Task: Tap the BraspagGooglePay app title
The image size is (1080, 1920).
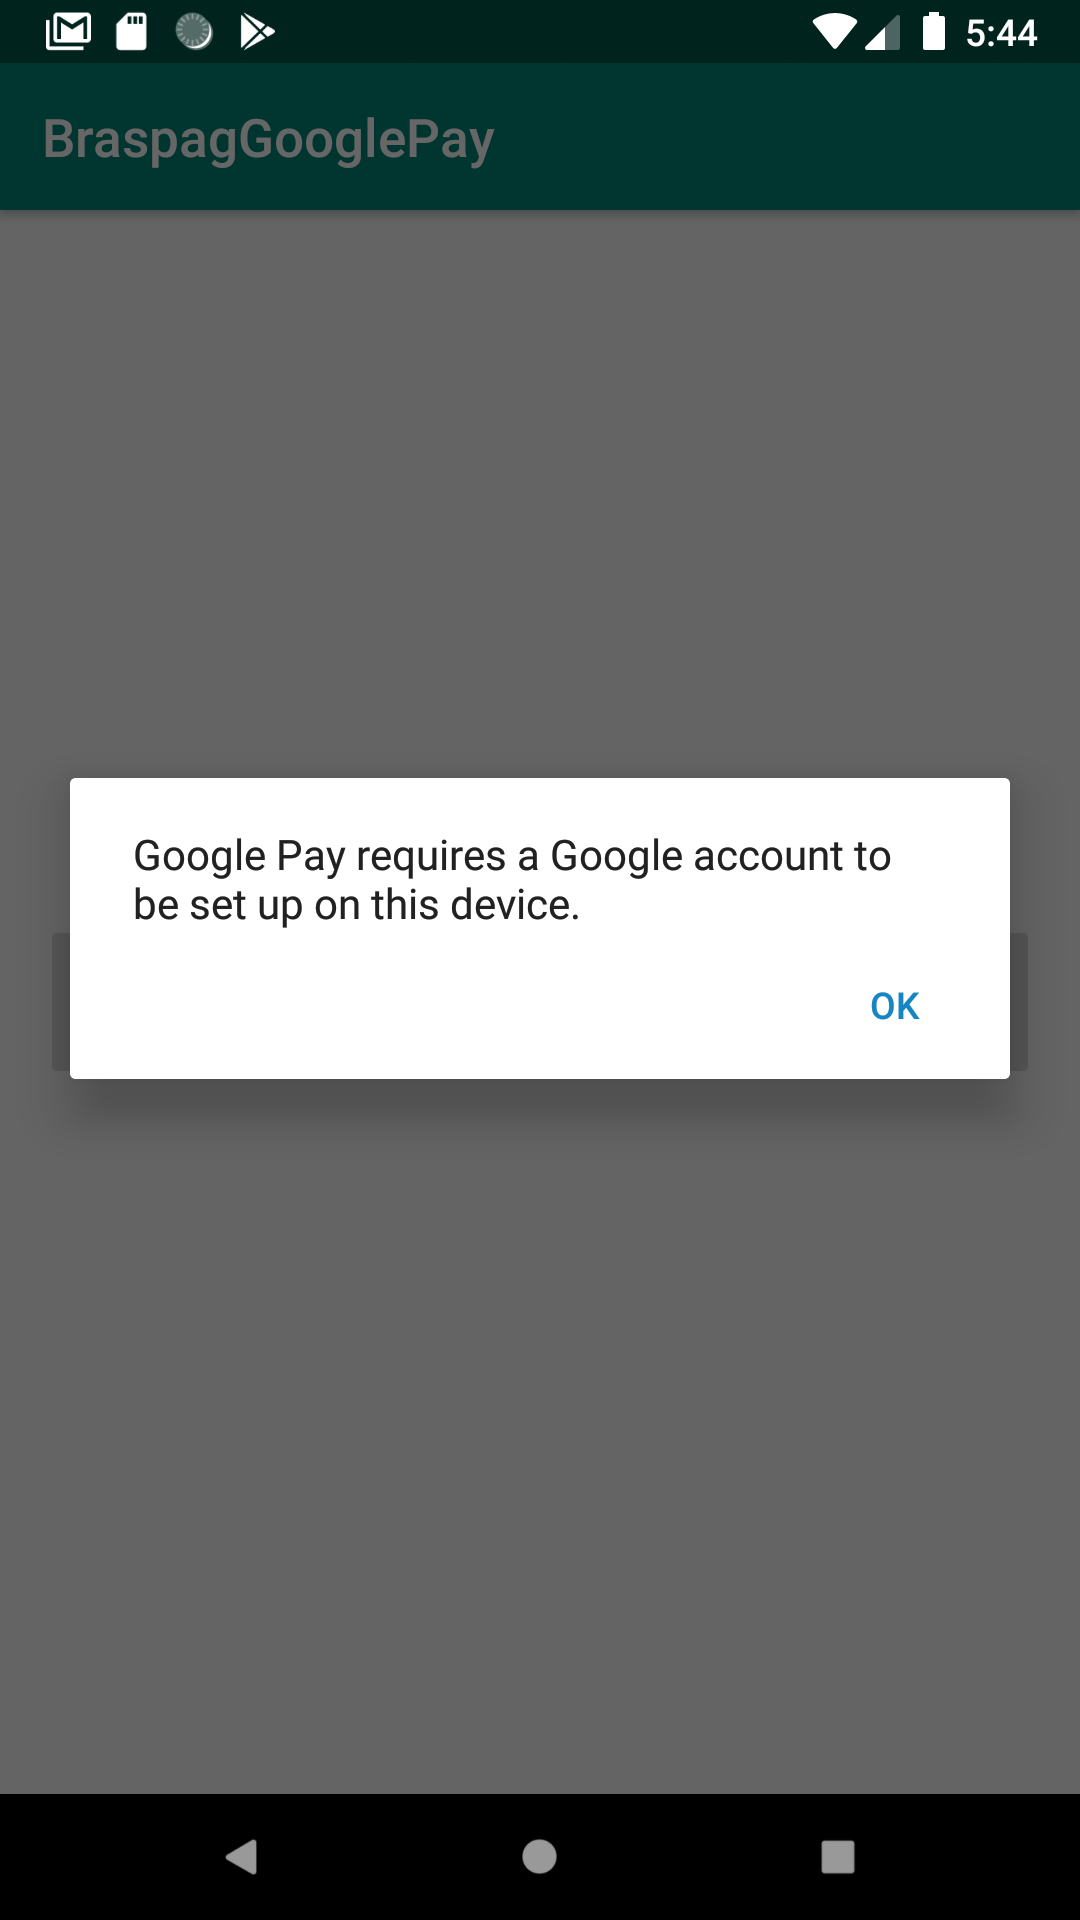Action: pos(269,139)
